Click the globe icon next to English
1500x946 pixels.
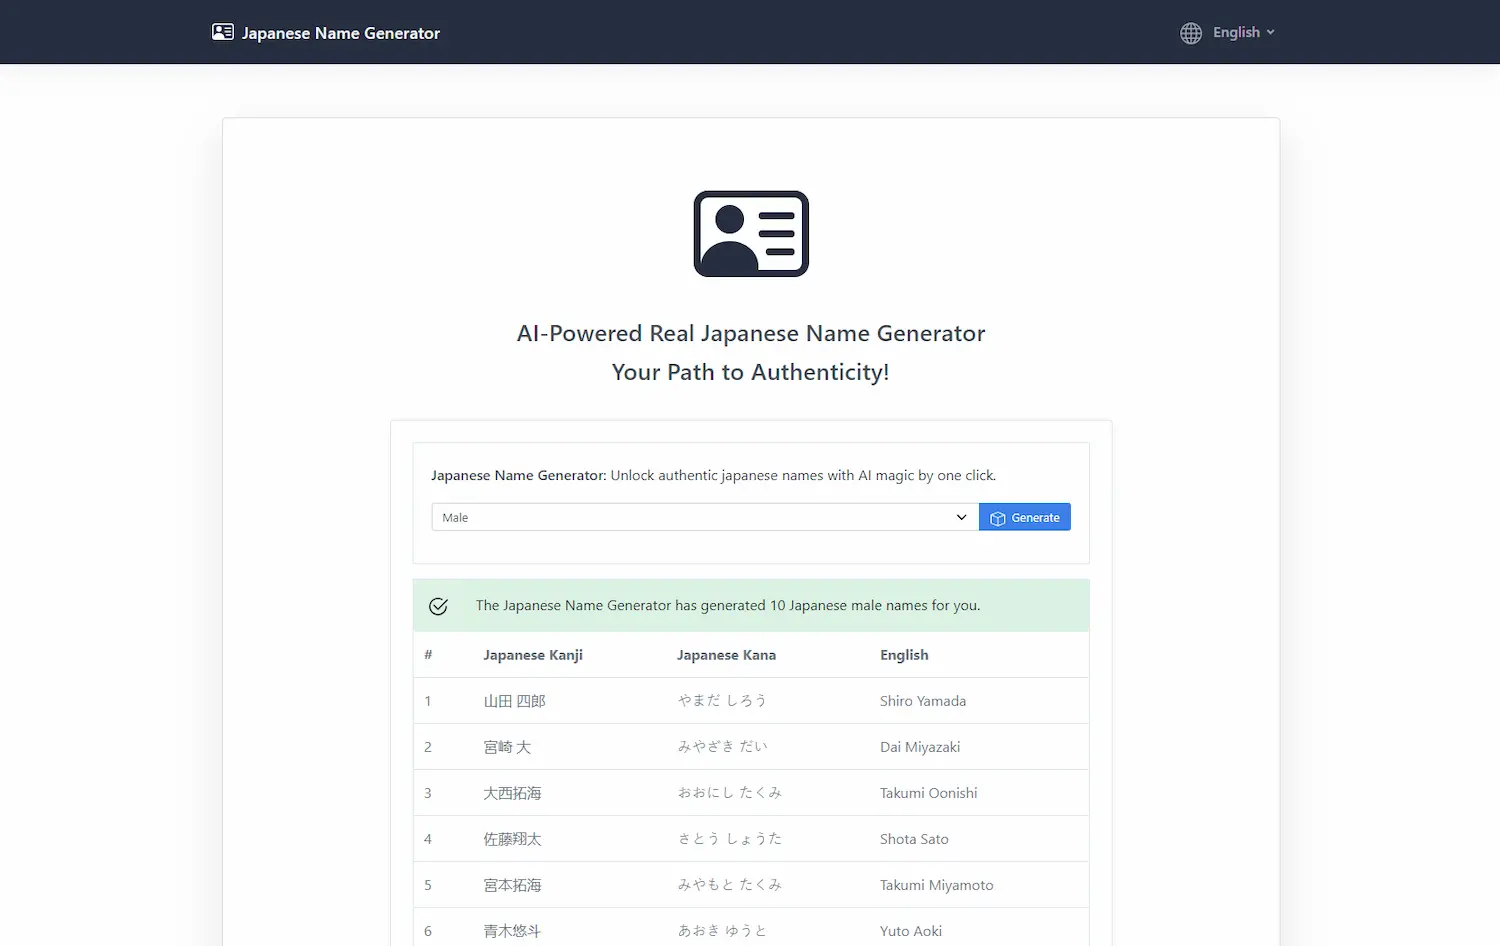pyautogui.click(x=1190, y=32)
